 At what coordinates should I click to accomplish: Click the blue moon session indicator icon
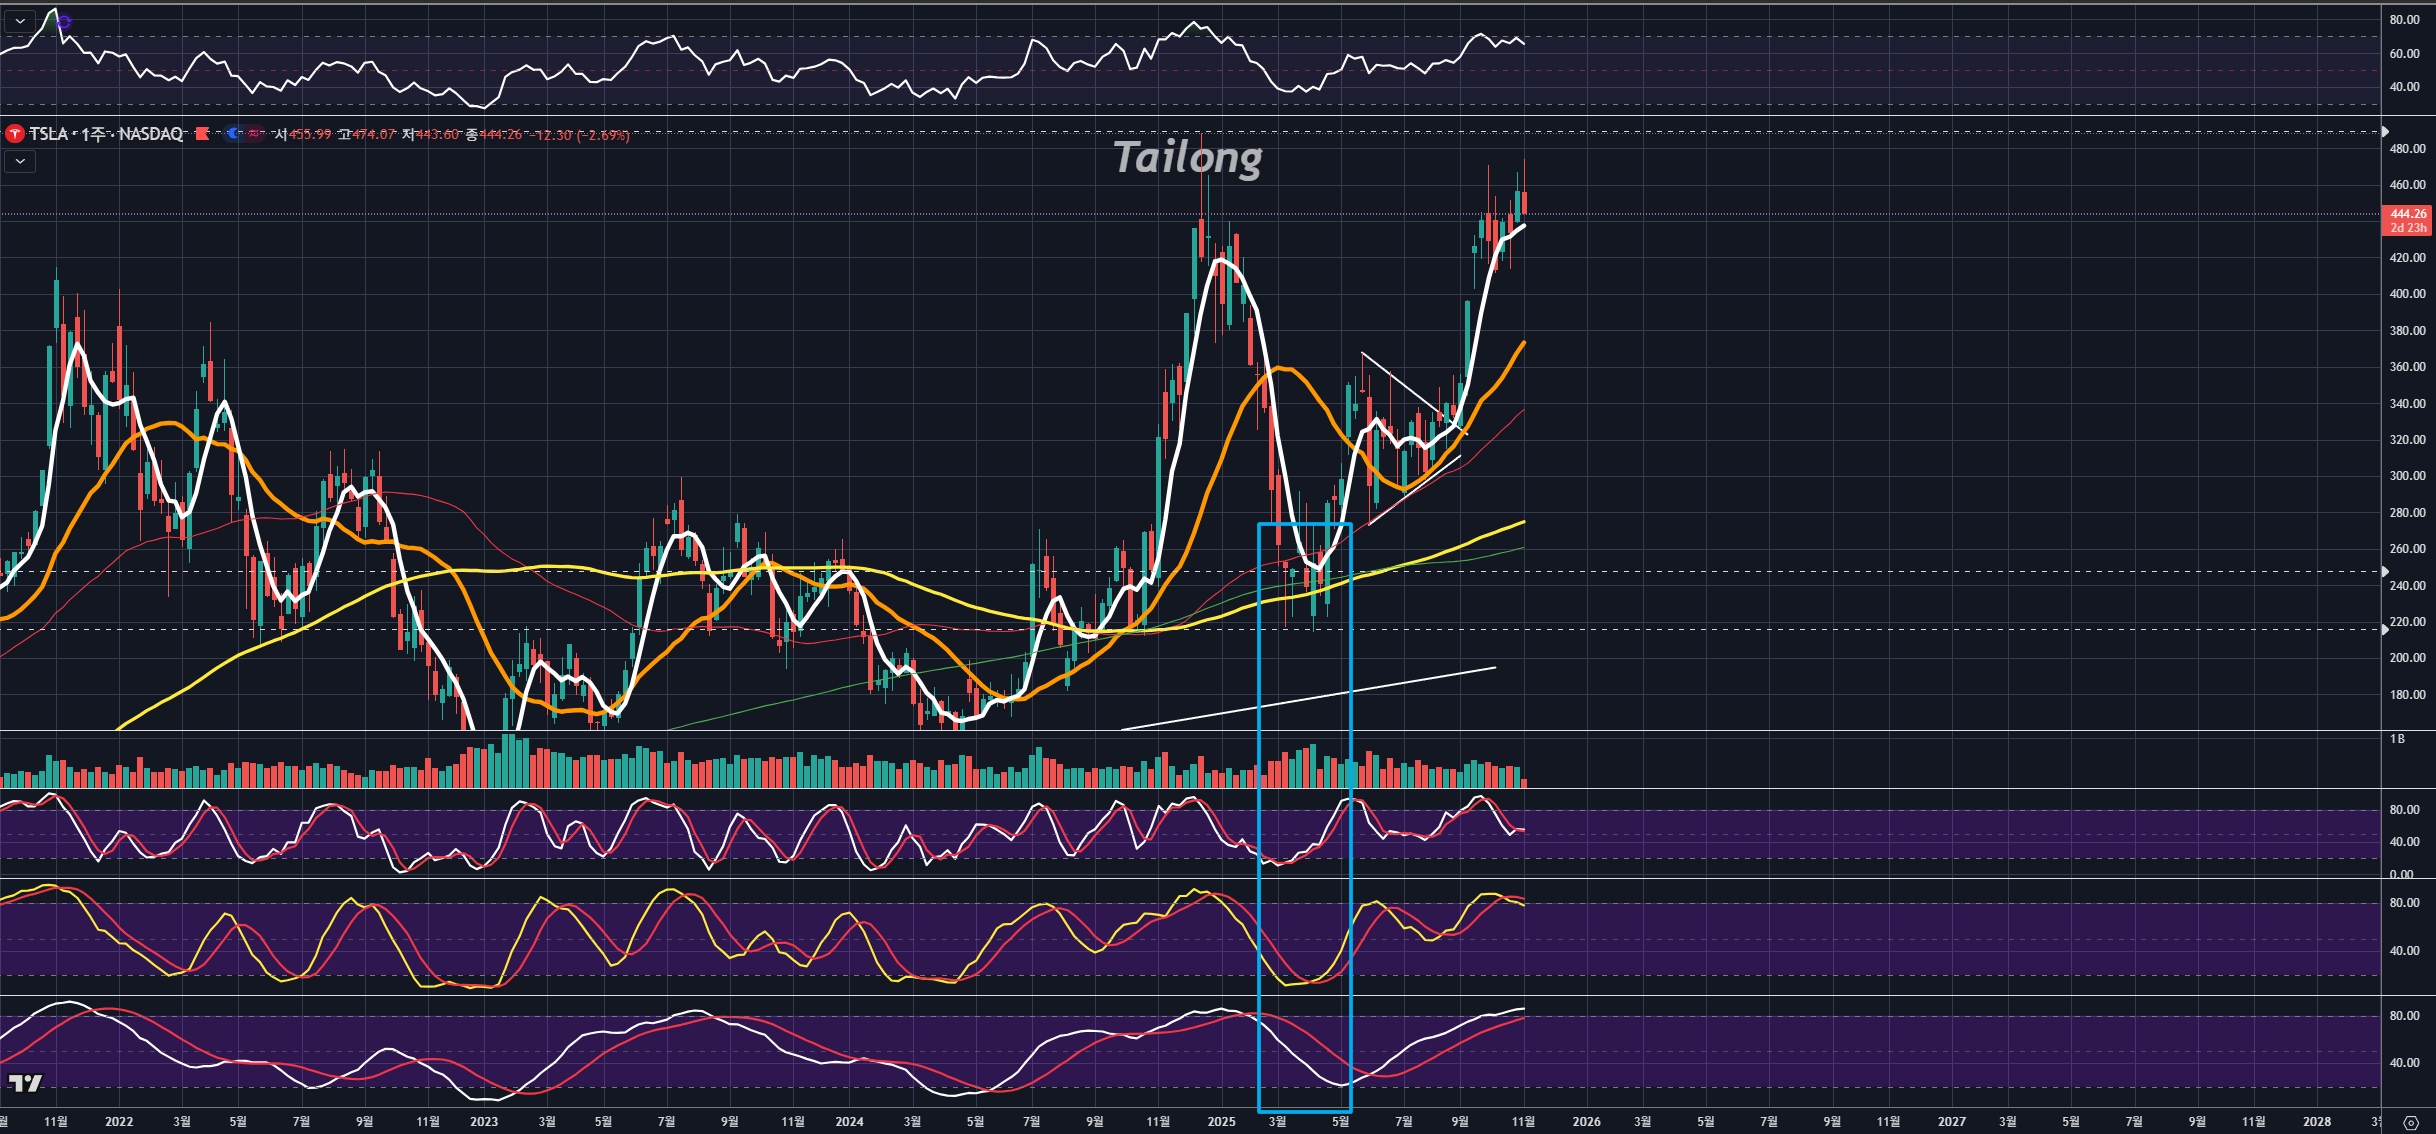pos(234,134)
